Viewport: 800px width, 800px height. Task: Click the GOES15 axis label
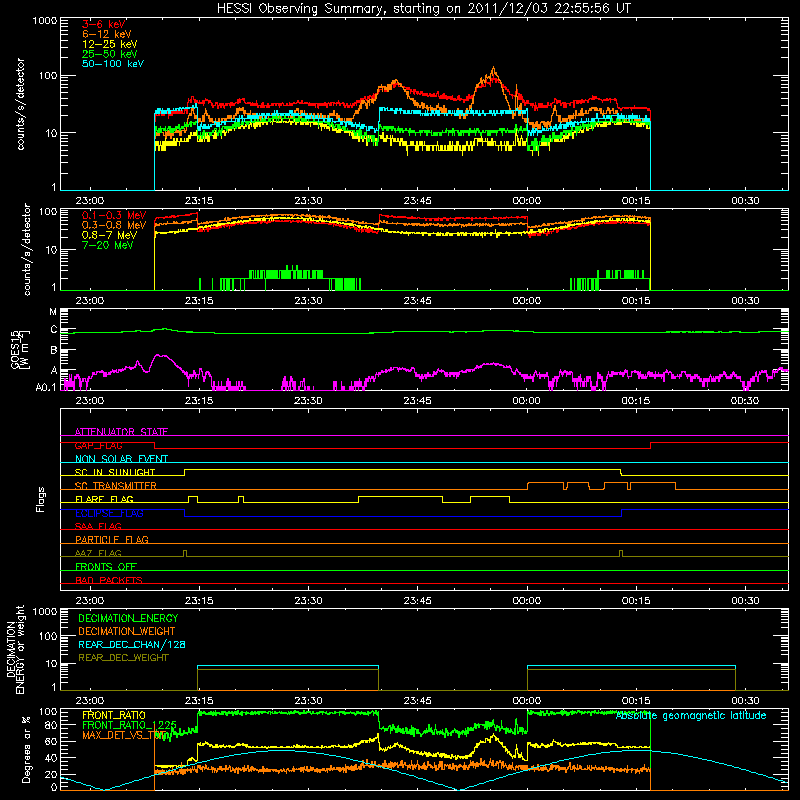[x=20, y=349]
